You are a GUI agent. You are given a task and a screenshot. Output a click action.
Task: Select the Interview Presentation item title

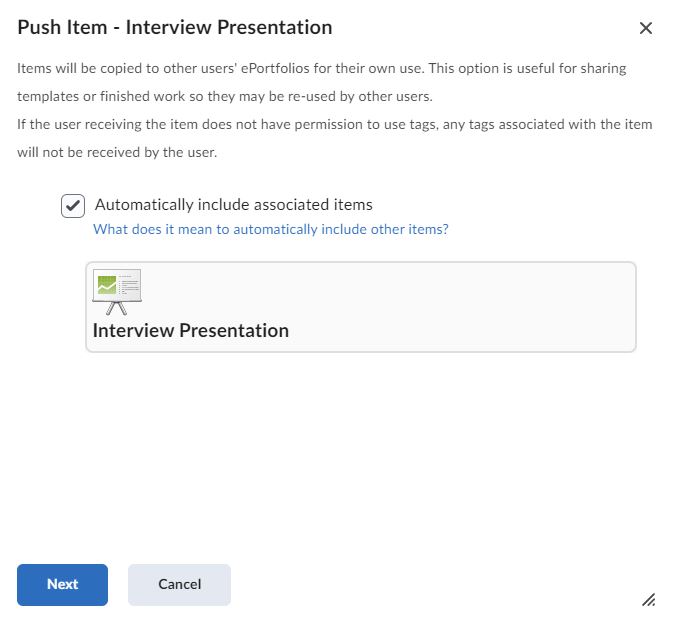[190, 330]
